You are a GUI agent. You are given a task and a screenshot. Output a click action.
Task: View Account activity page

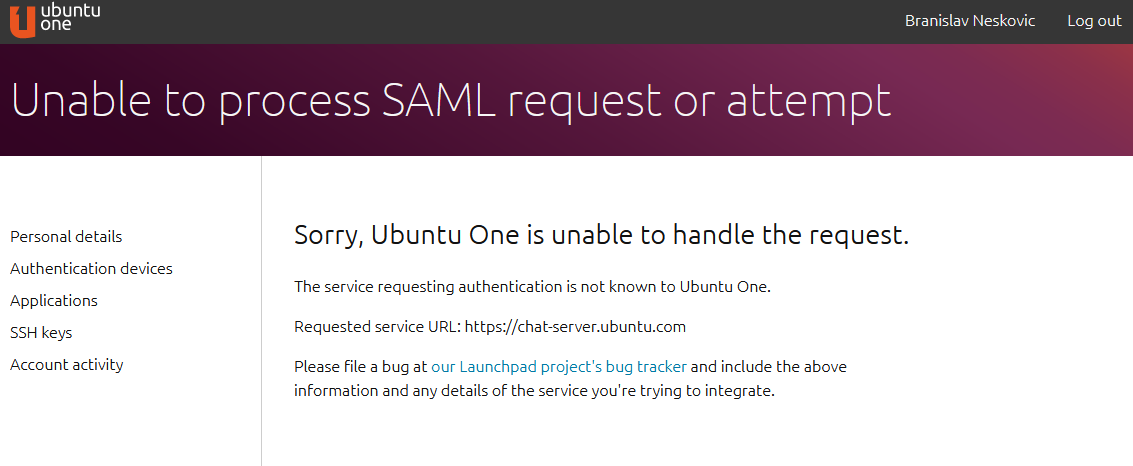tap(67, 365)
